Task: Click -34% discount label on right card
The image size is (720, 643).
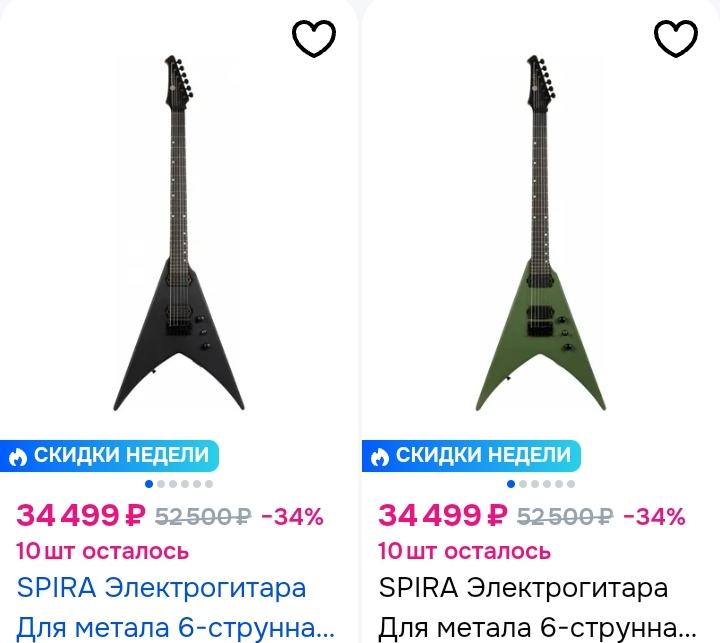Action: click(654, 517)
